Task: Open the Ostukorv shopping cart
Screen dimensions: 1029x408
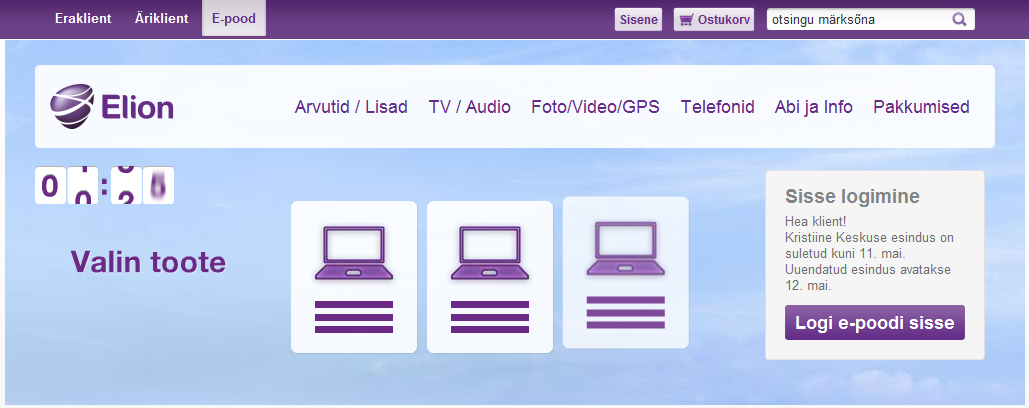Action: [713, 20]
